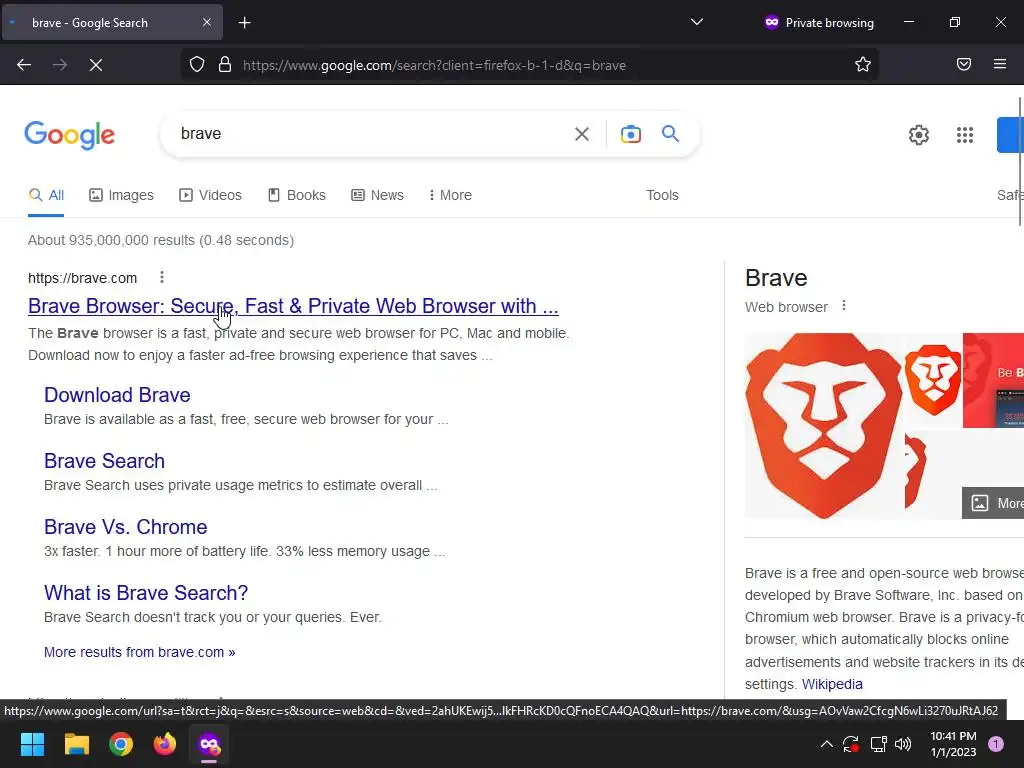Submit search with magnifying glass icon
1024x768 pixels.
pyautogui.click(x=670, y=134)
